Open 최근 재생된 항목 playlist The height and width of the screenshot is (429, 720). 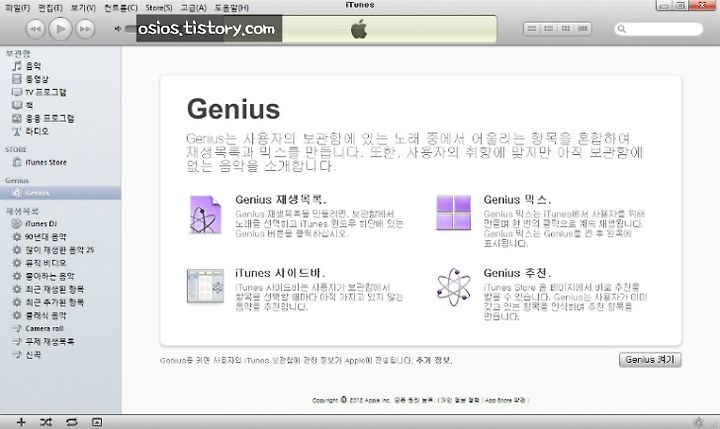coord(61,289)
